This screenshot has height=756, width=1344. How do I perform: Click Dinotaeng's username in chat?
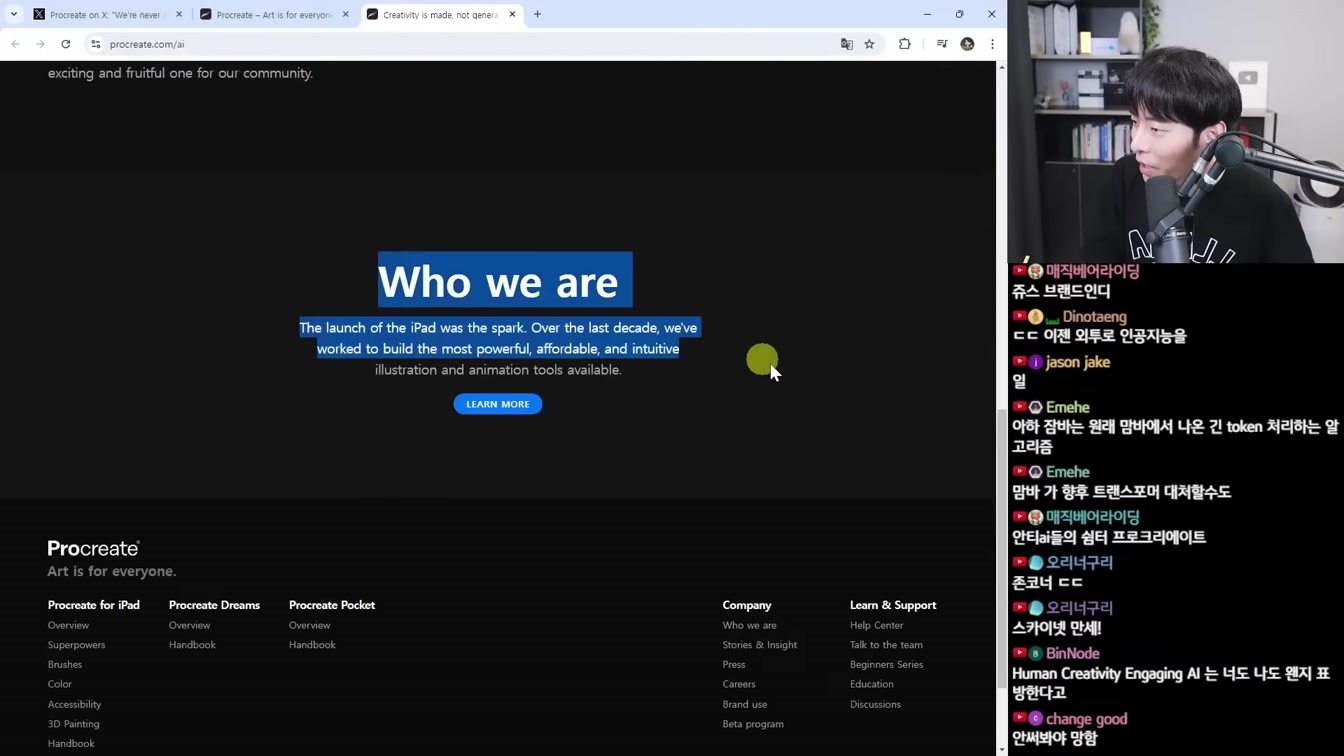tap(1094, 316)
